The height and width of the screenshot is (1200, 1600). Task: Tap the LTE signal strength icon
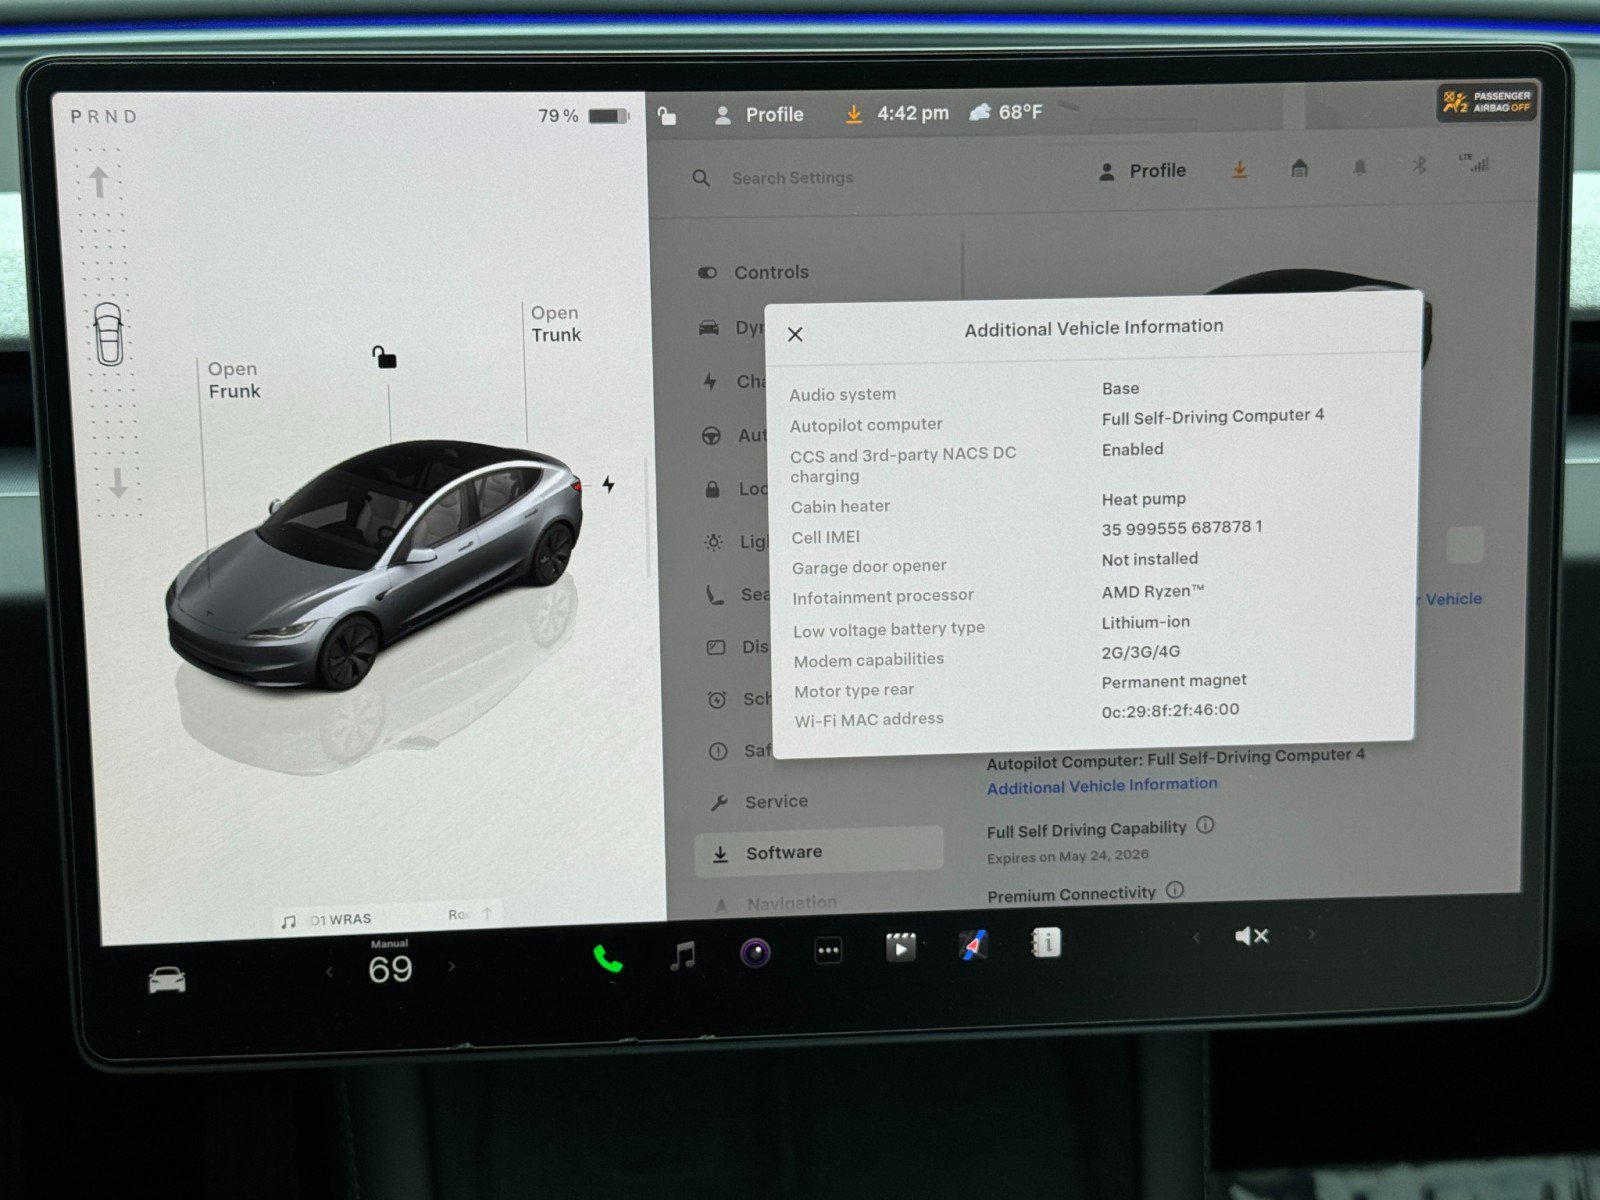coord(1474,162)
